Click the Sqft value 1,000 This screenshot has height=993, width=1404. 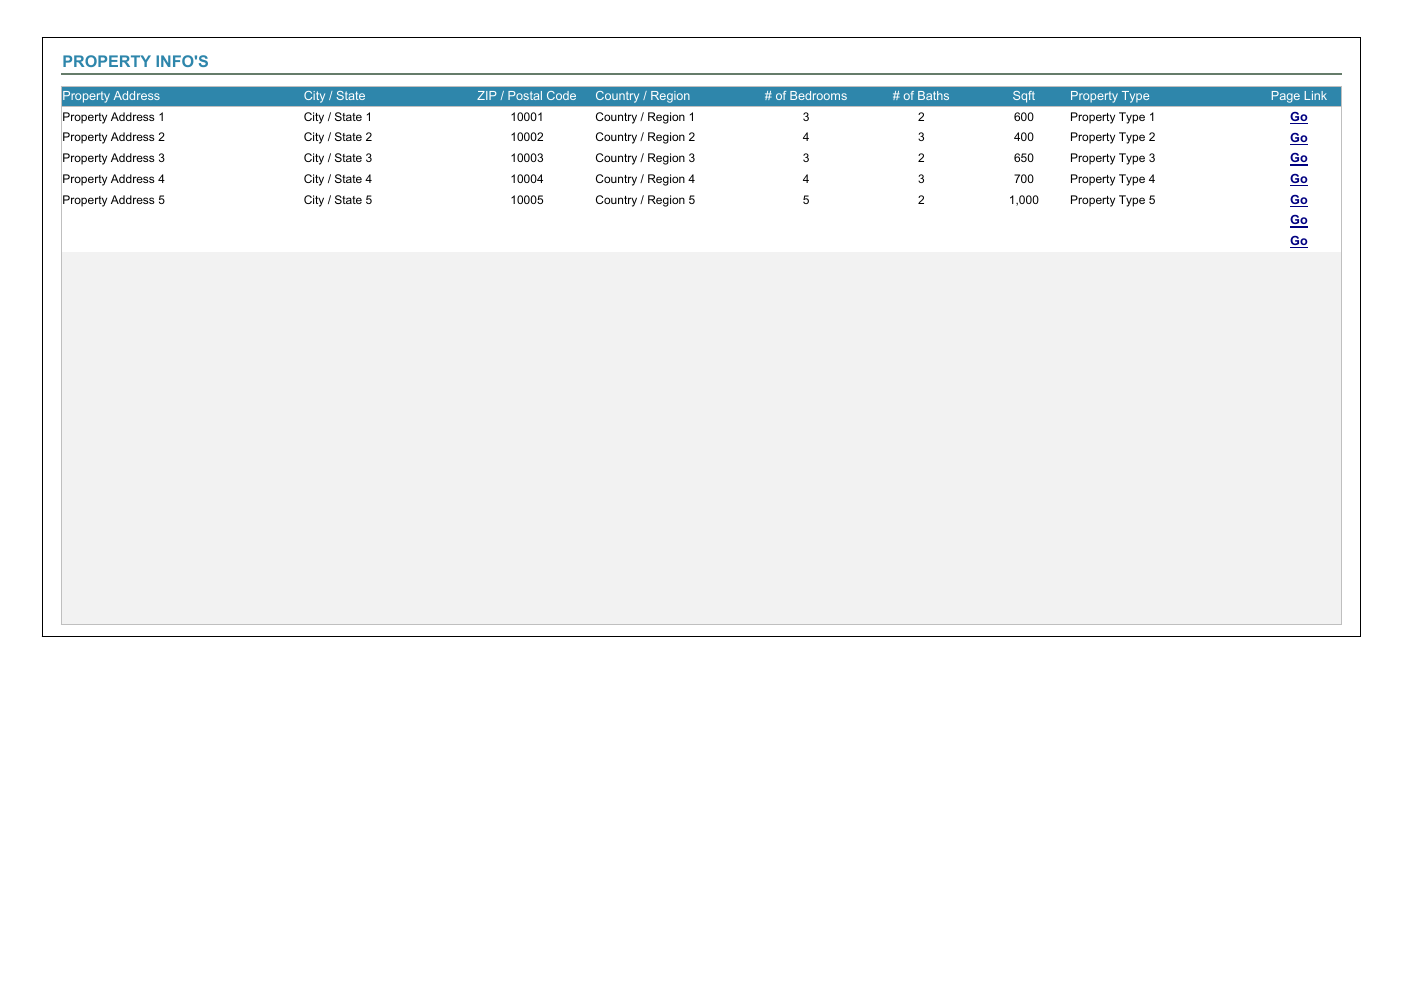(1023, 200)
